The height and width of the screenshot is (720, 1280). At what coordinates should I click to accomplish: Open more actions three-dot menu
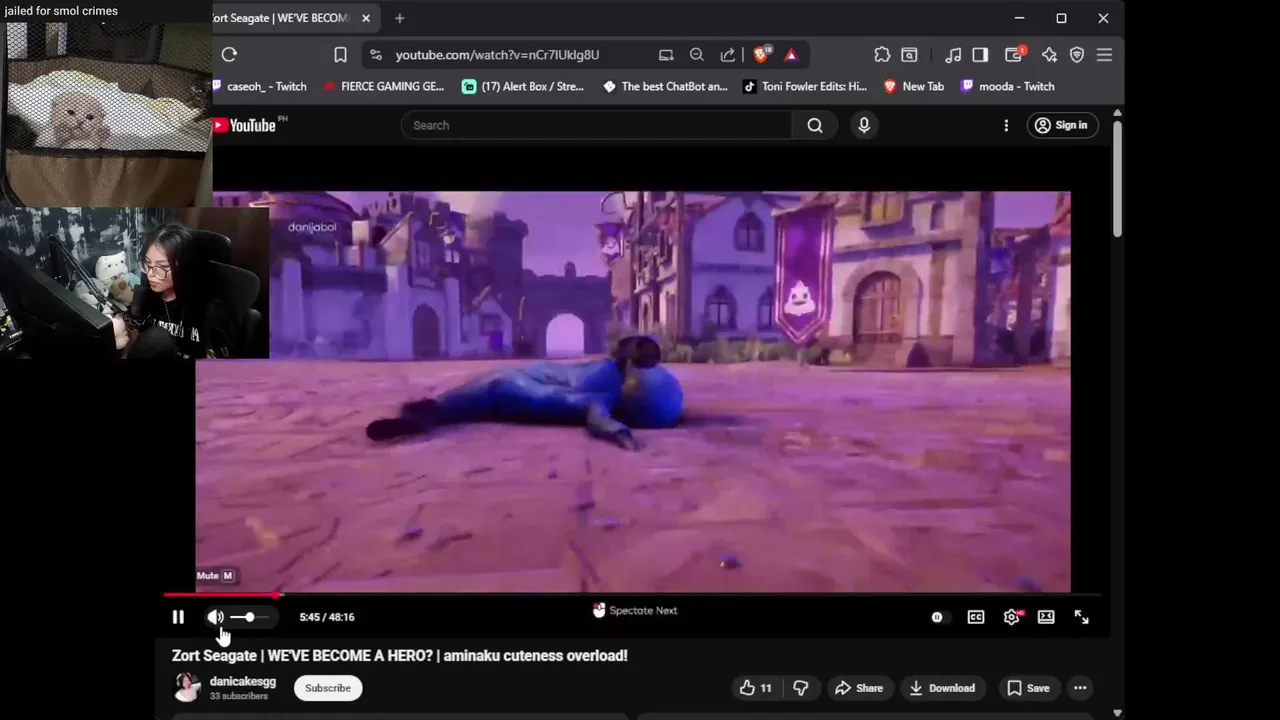pyautogui.click(x=1080, y=688)
